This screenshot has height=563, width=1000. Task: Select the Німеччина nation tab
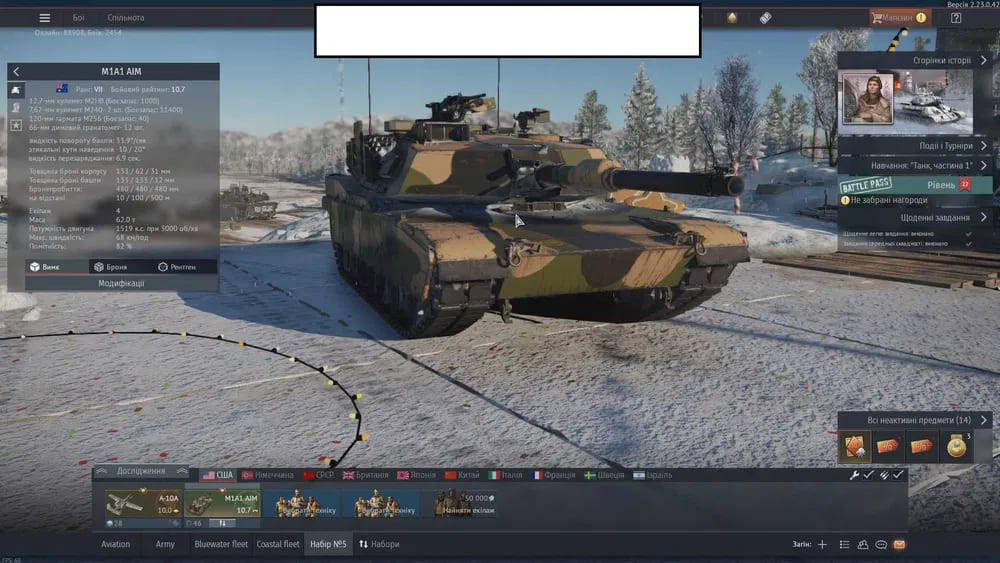(267, 475)
